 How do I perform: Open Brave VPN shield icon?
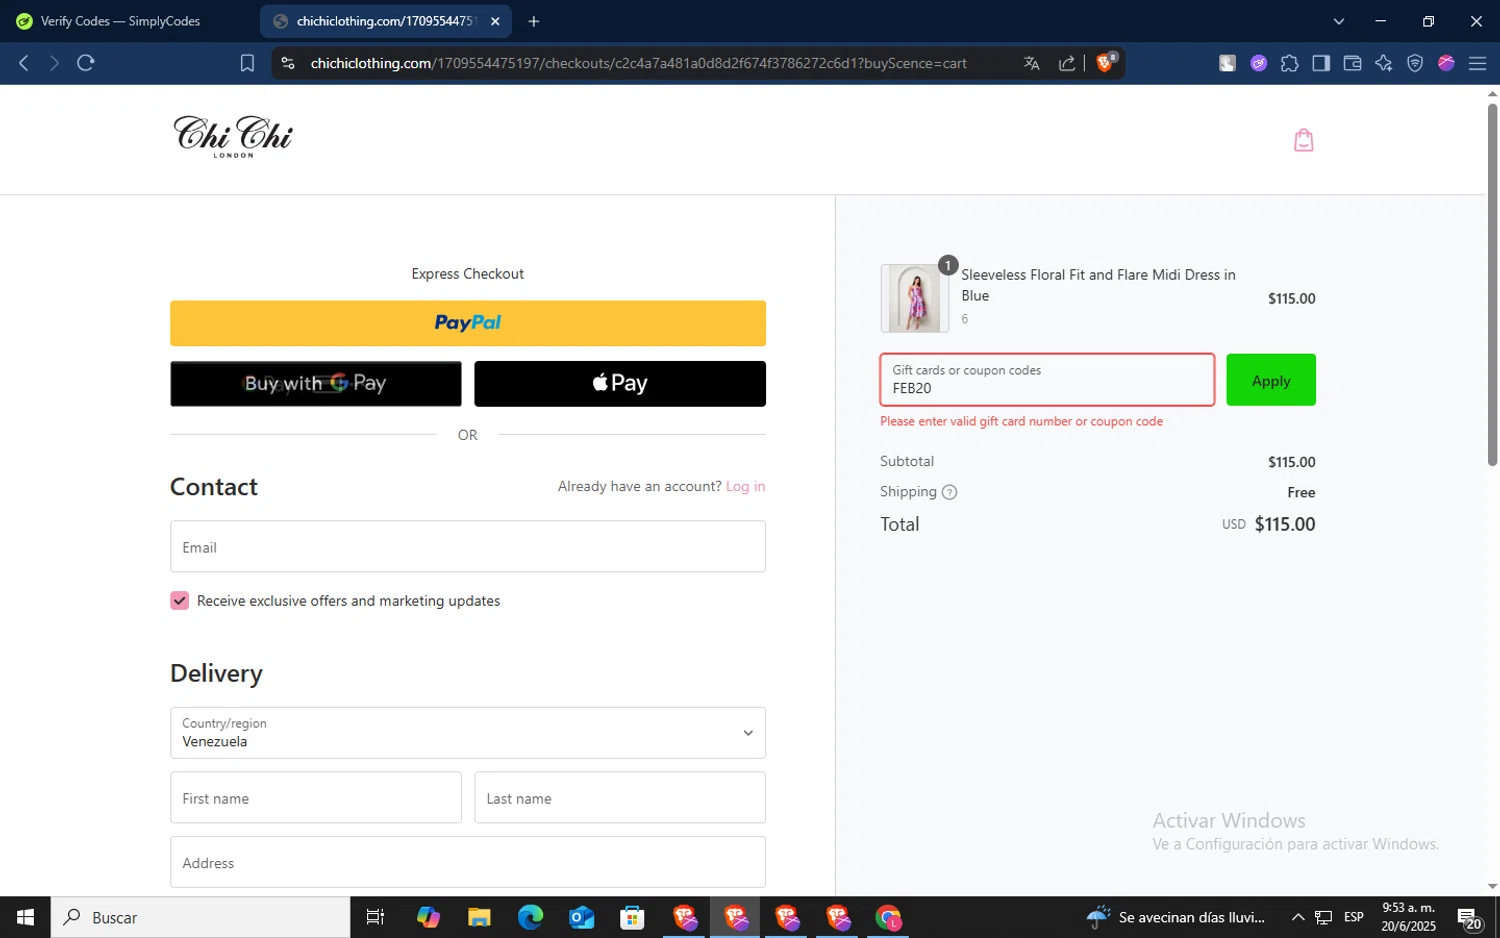tap(1415, 63)
